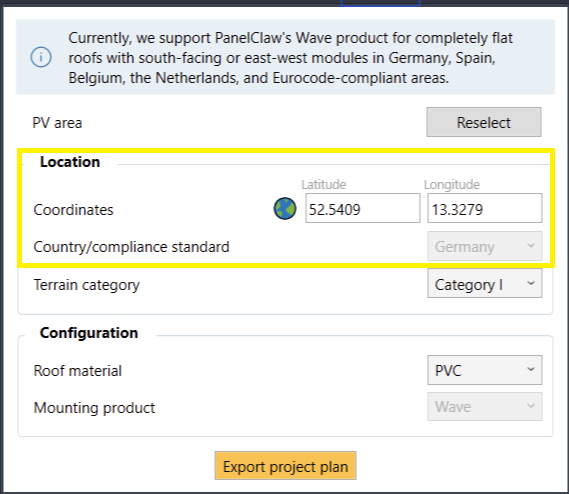Click the Roof material label

pos(78,371)
